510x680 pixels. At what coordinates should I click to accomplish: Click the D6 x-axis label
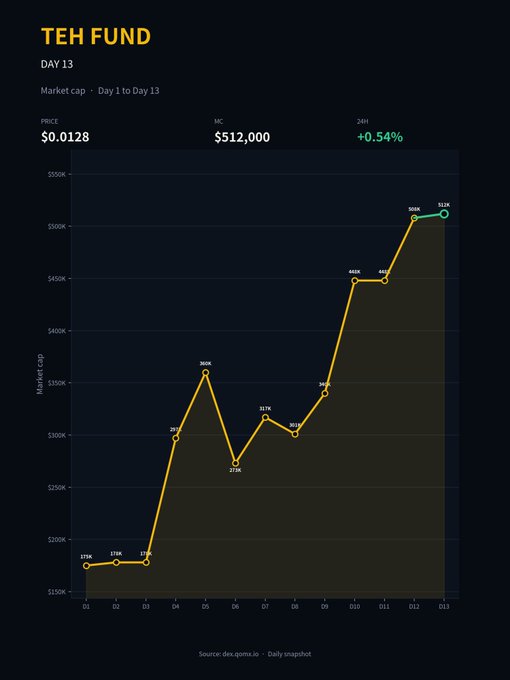point(235,607)
